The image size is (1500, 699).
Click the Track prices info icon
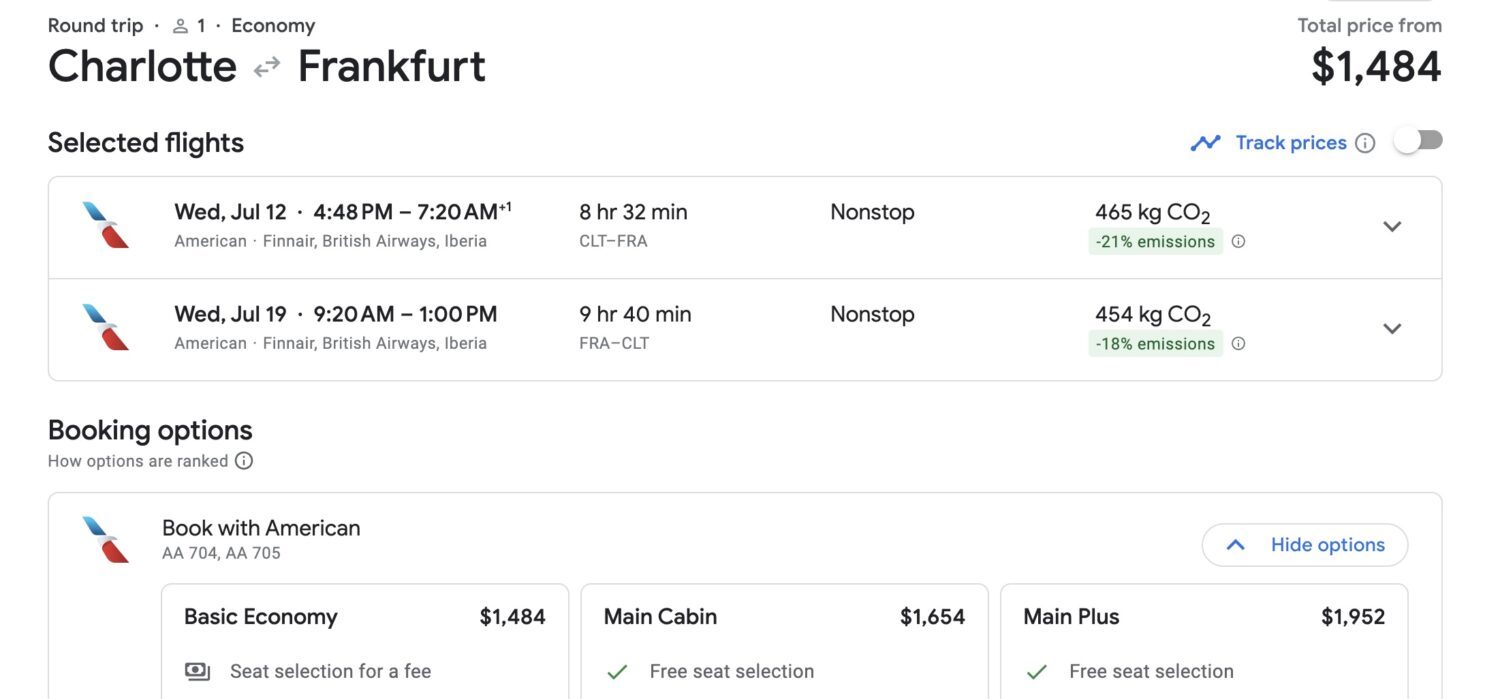click(x=1365, y=143)
